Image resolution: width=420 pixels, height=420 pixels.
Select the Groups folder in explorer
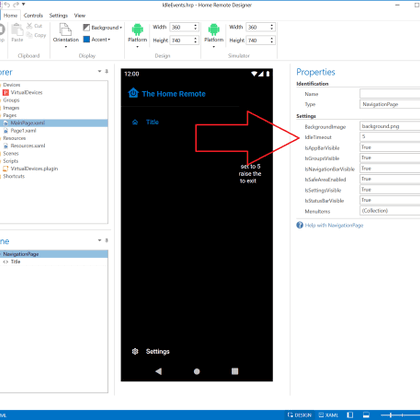tap(11, 100)
